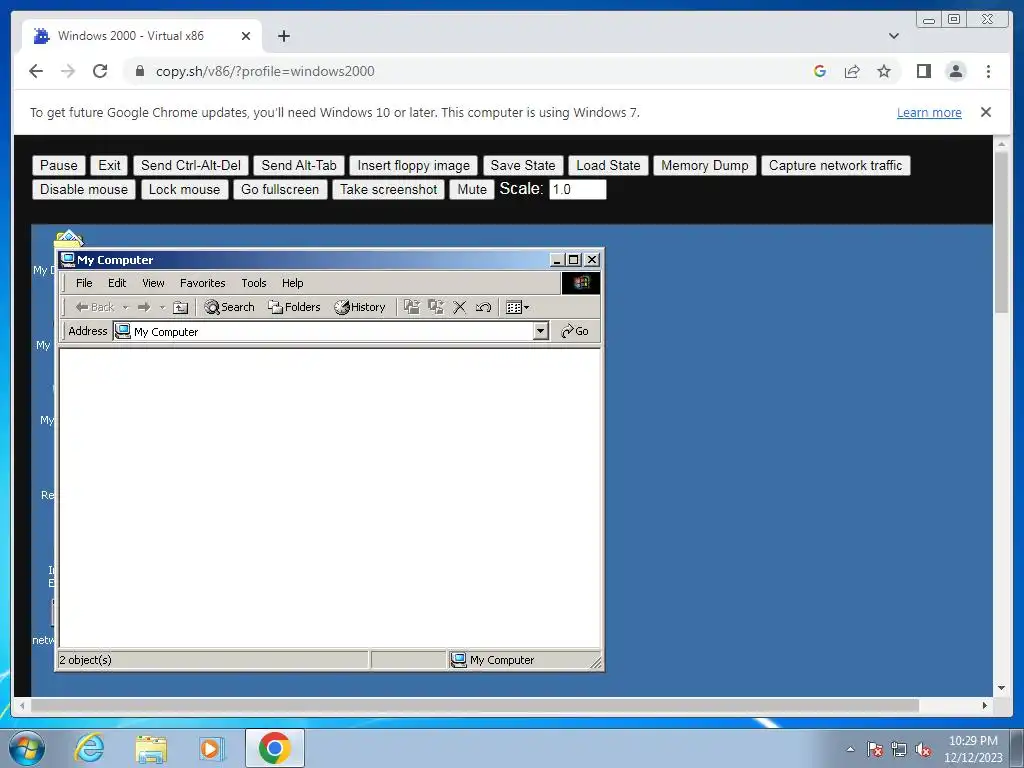The height and width of the screenshot is (768, 1024).
Task: Open the View menu in My Computer
Action: (153, 283)
